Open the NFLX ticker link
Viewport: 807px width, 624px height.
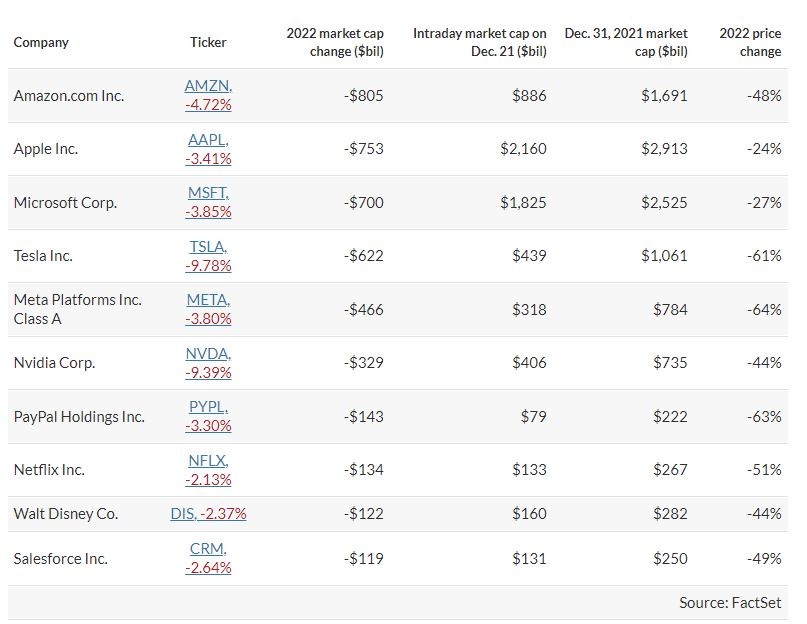pos(208,461)
